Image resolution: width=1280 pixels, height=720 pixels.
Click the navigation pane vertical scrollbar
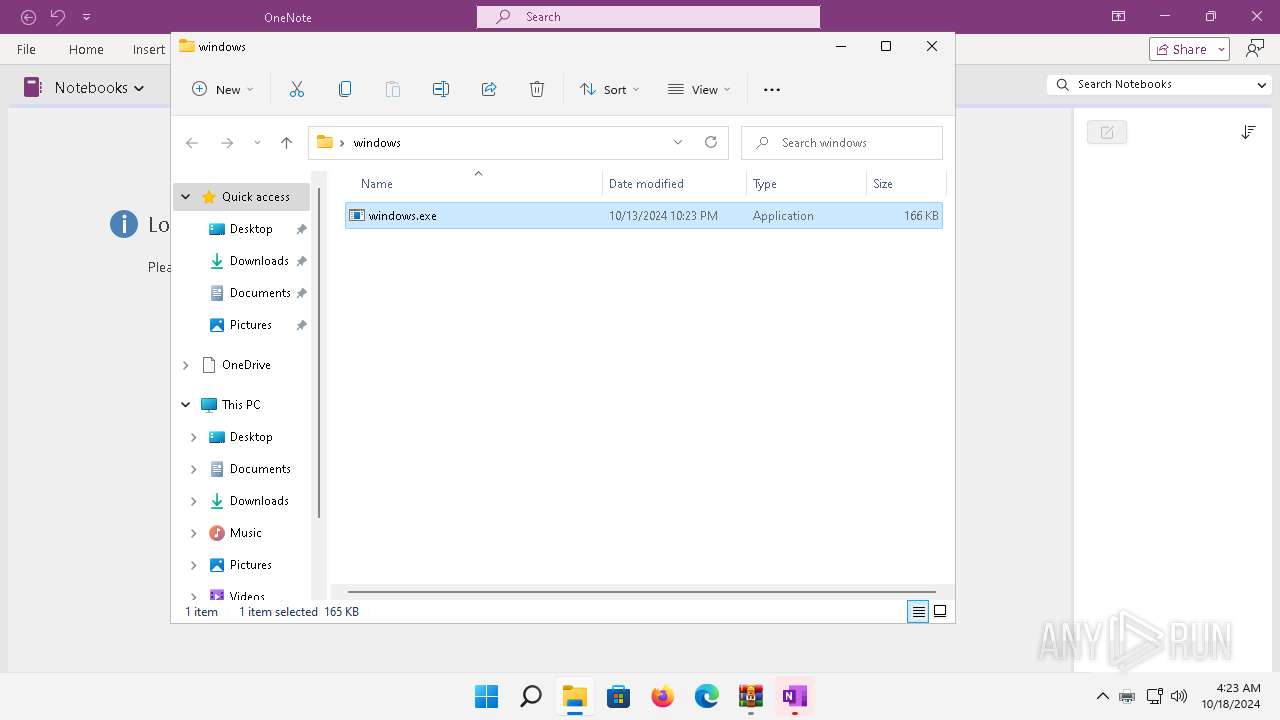click(x=319, y=352)
